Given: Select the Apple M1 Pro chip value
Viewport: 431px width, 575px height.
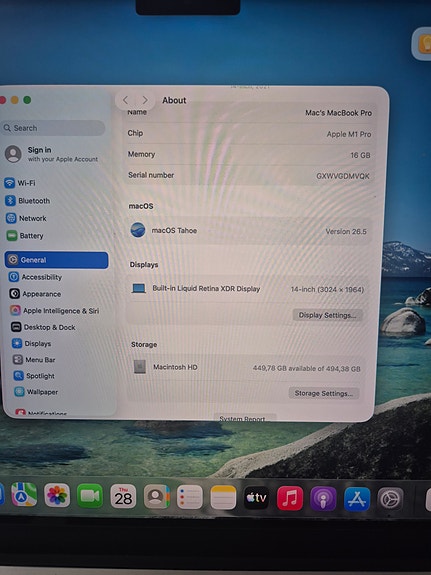Looking at the screenshot, I should [349, 134].
